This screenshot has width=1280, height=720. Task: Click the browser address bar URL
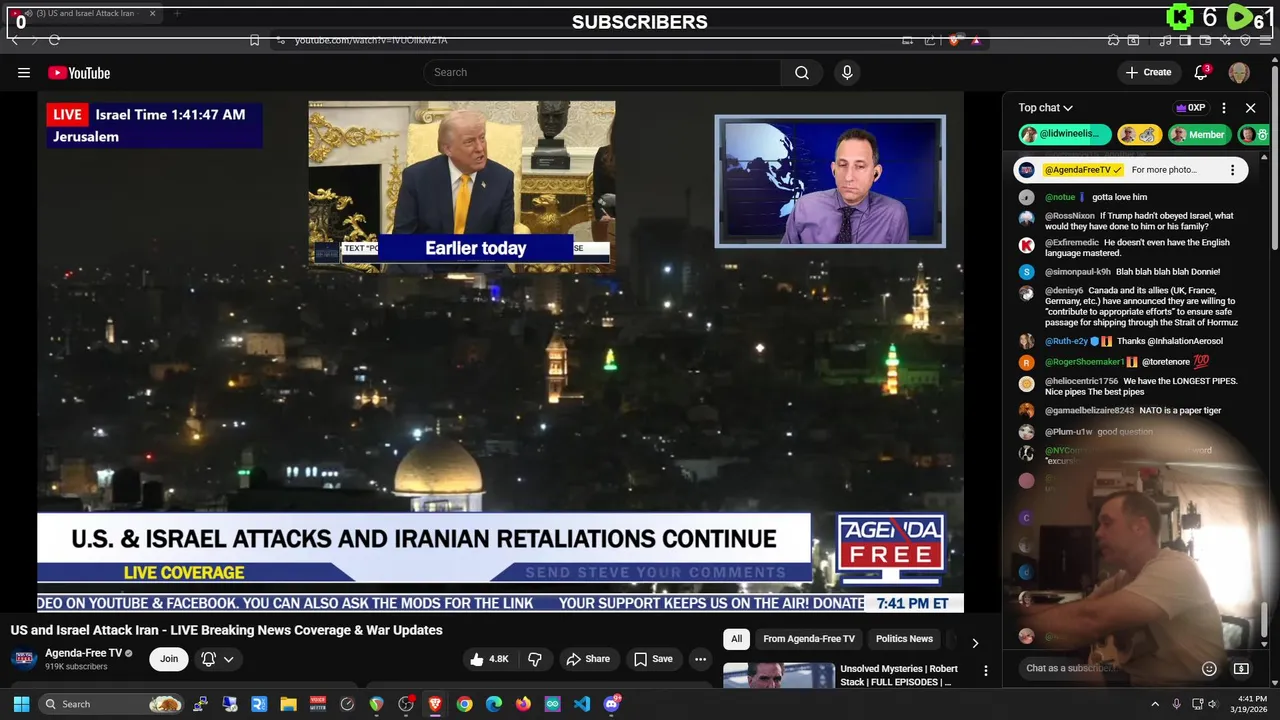point(371,40)
